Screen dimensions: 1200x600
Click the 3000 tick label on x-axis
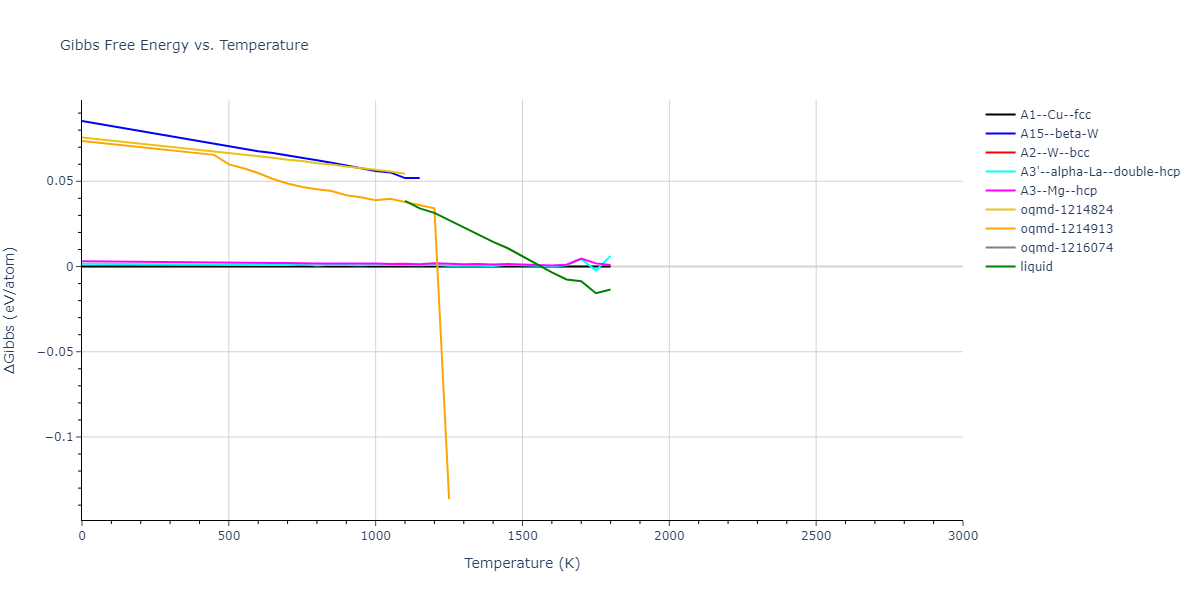(x=962, y=536)
